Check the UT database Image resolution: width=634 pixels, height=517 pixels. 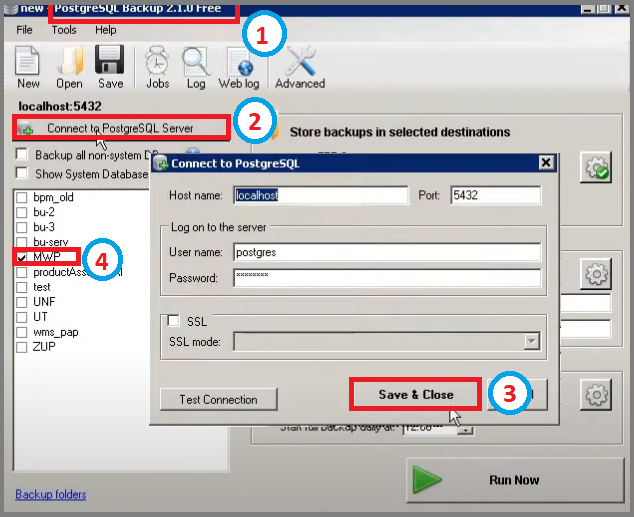[21, 317]
